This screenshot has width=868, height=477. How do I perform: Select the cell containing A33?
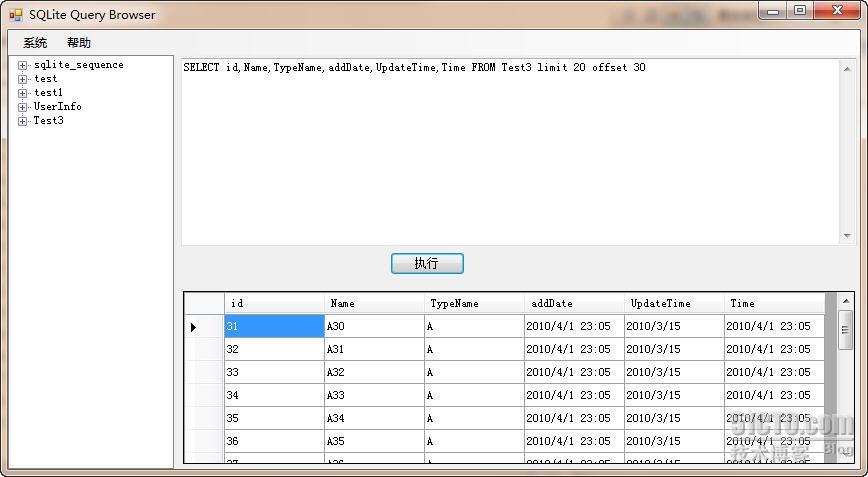point(374,395)
